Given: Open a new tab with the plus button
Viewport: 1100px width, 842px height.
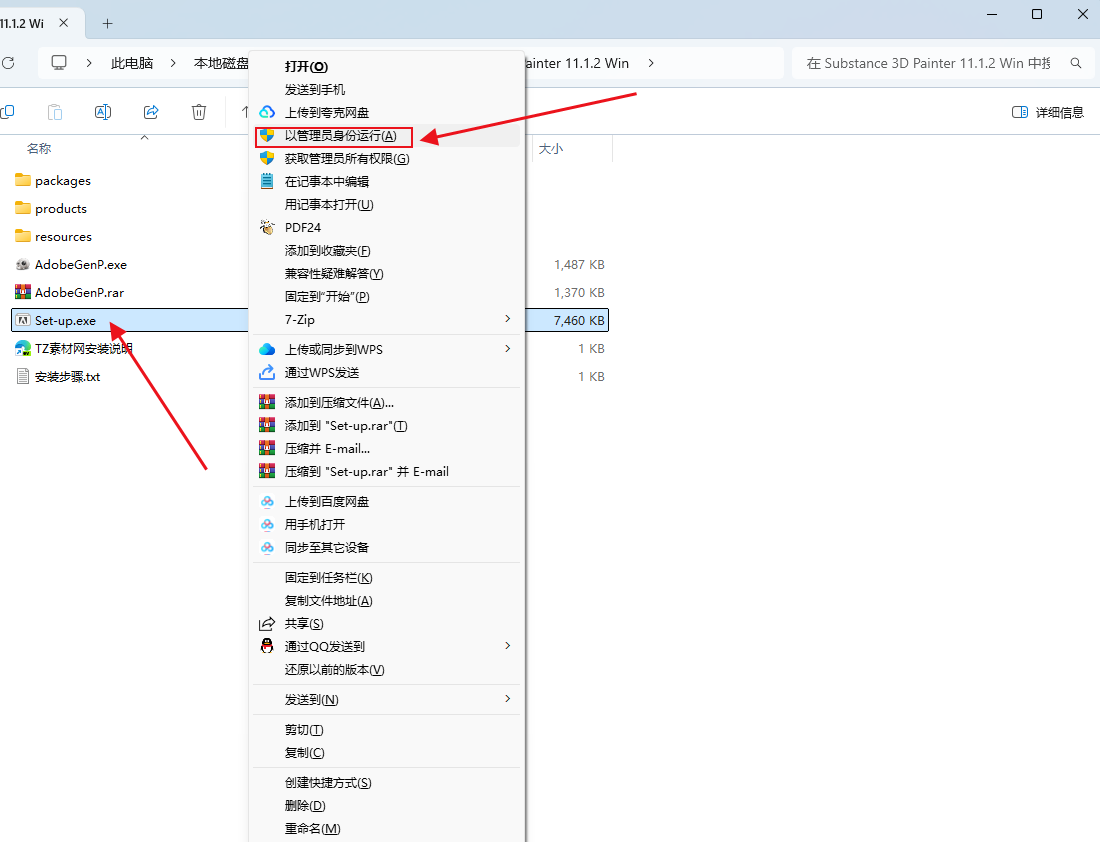Looking at the screenshot, I should click(x=107, y=23).
